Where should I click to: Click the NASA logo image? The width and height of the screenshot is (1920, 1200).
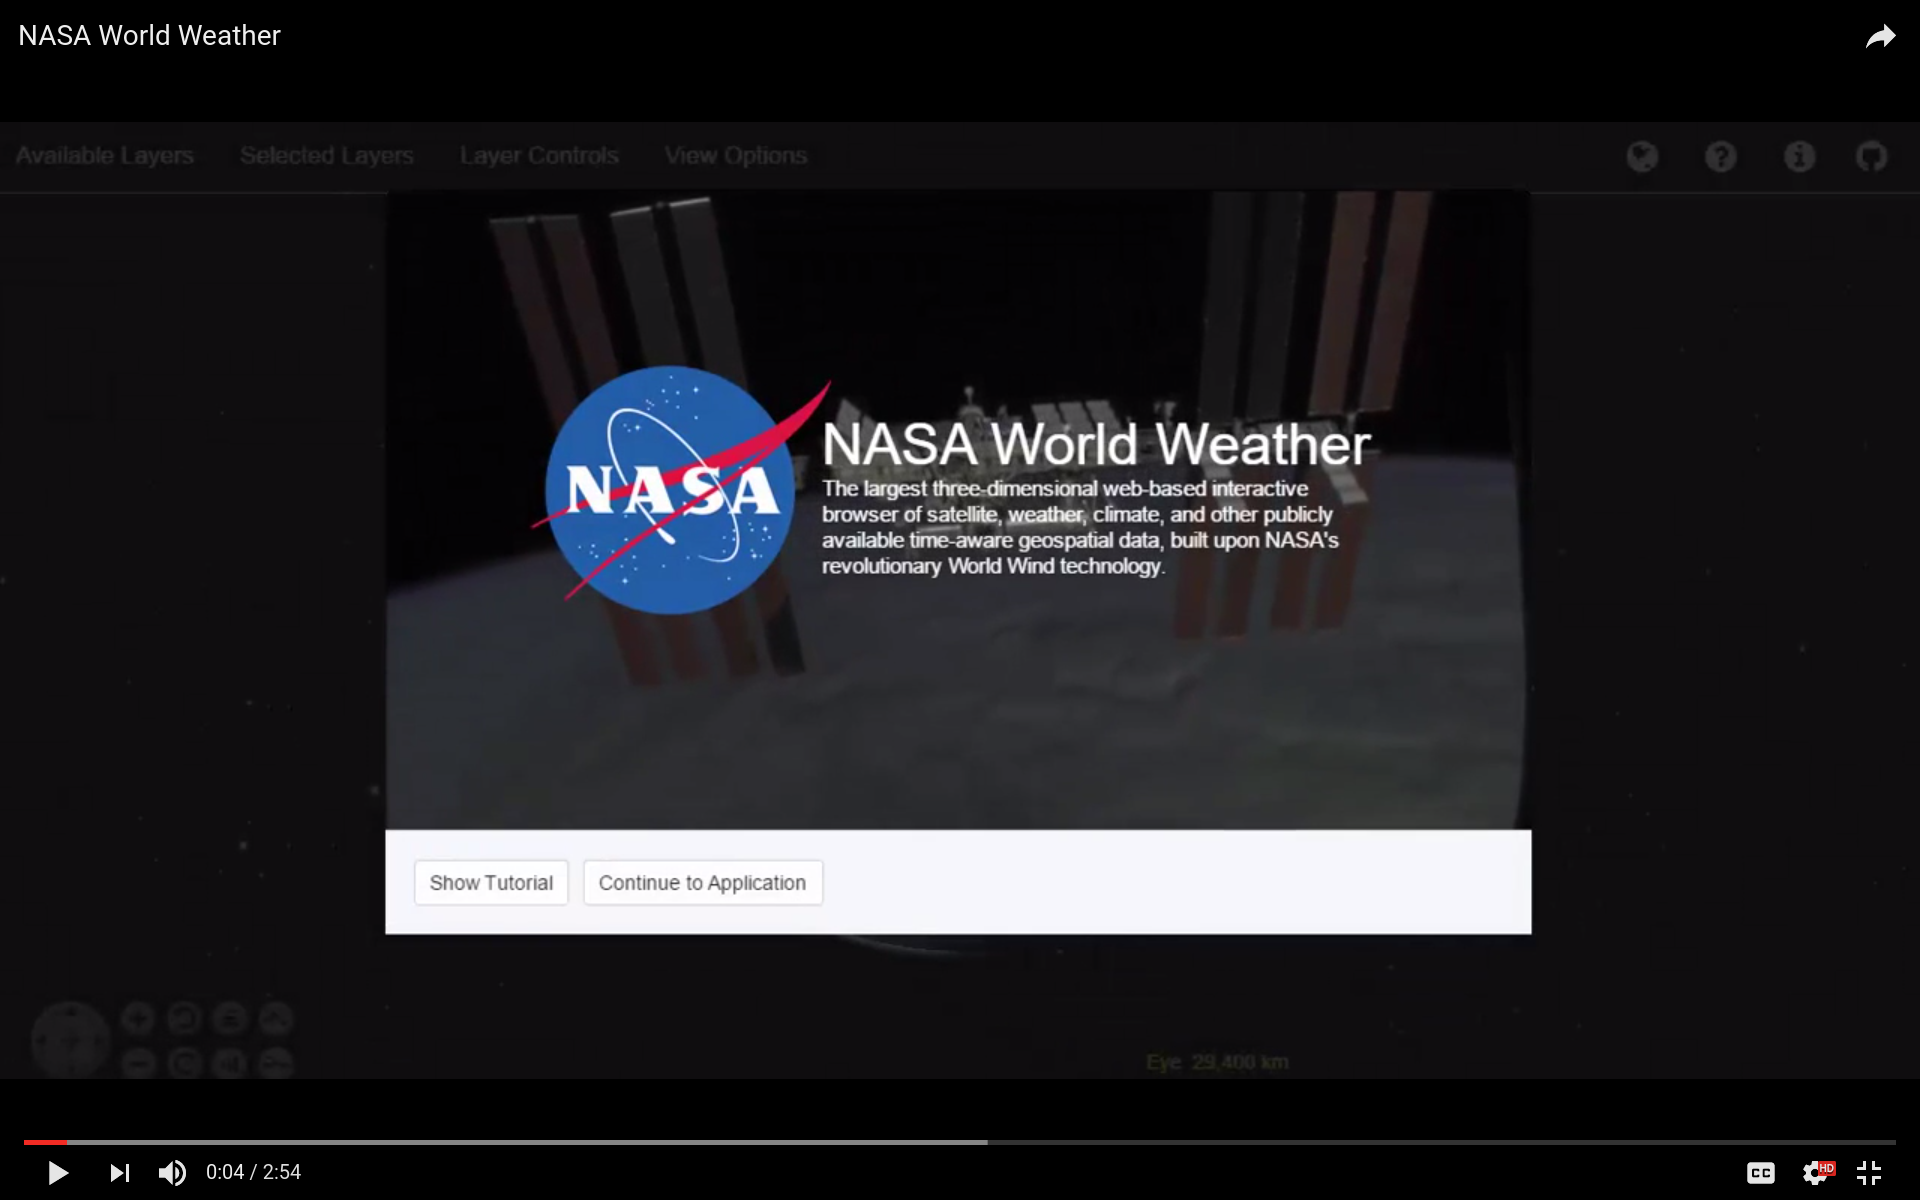tap(670, 490)
